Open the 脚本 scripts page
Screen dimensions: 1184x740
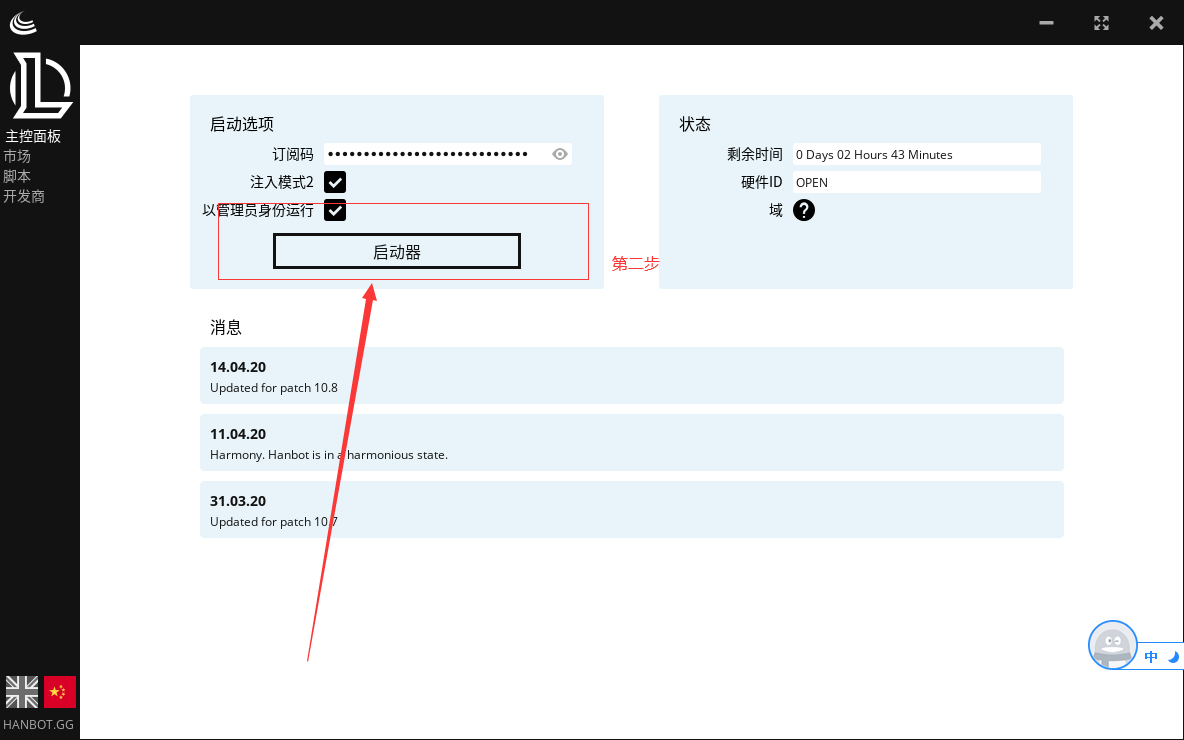click(17, 176)
